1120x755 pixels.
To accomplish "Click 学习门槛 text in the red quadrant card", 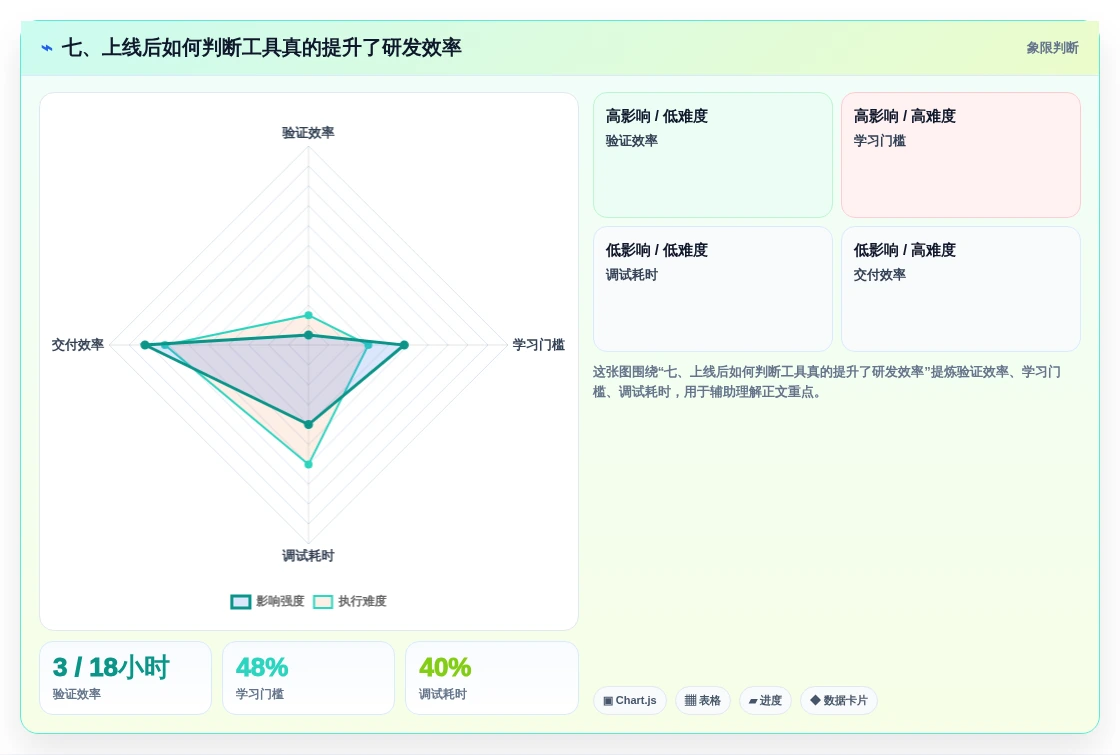I will coord(879,141).
